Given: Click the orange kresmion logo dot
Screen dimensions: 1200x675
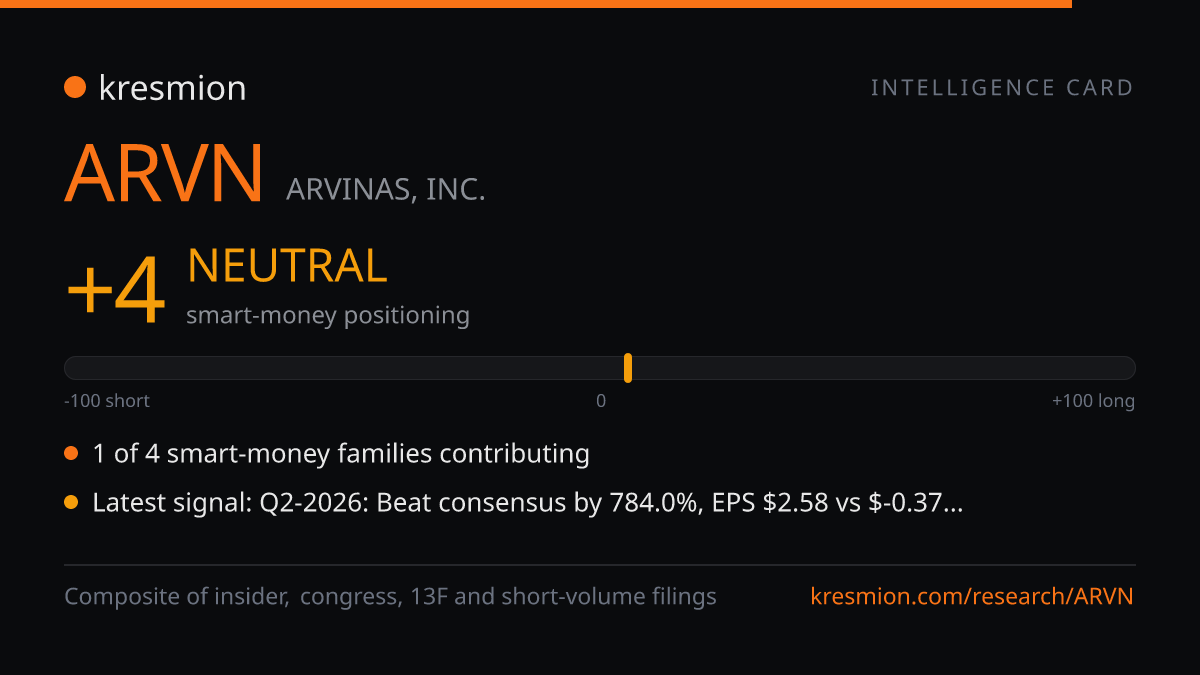Looking at the screenshot, I should (74, 88).
